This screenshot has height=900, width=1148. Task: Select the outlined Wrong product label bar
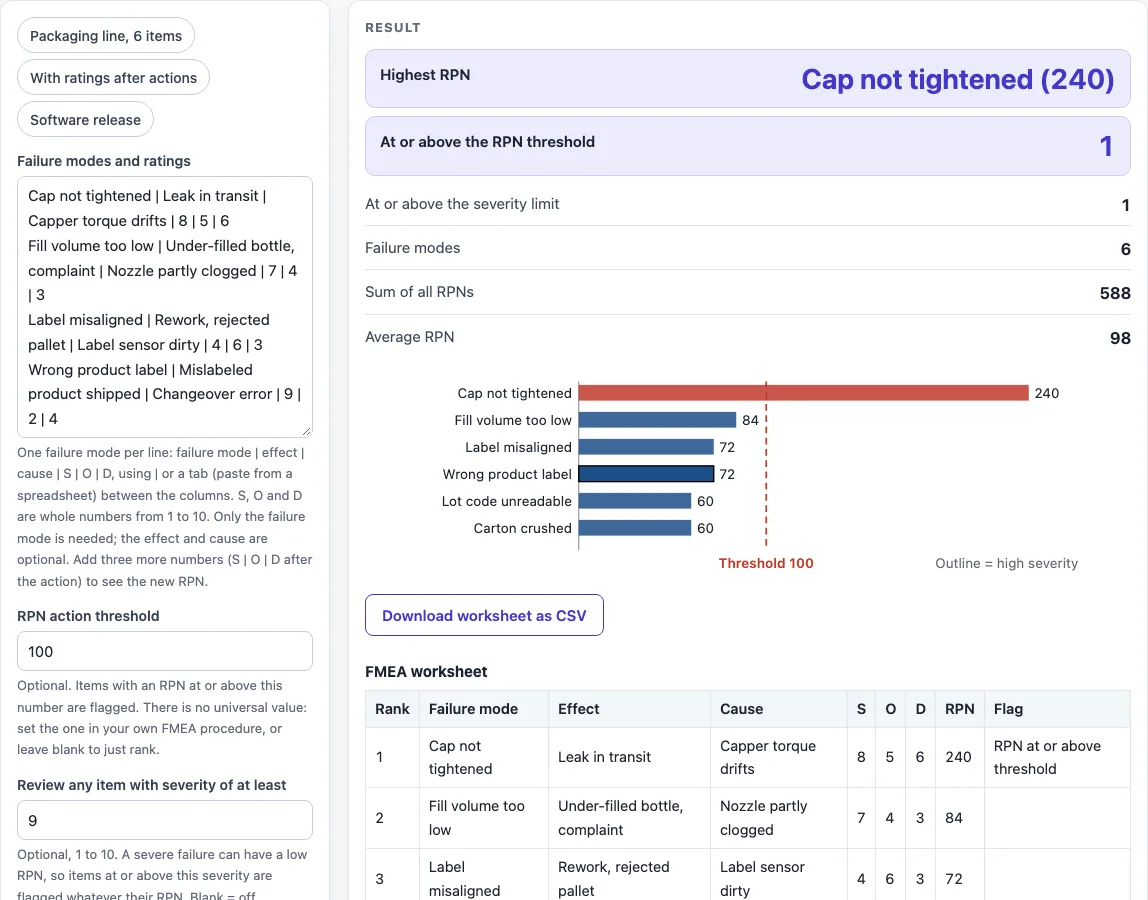(x=646, y=474)
